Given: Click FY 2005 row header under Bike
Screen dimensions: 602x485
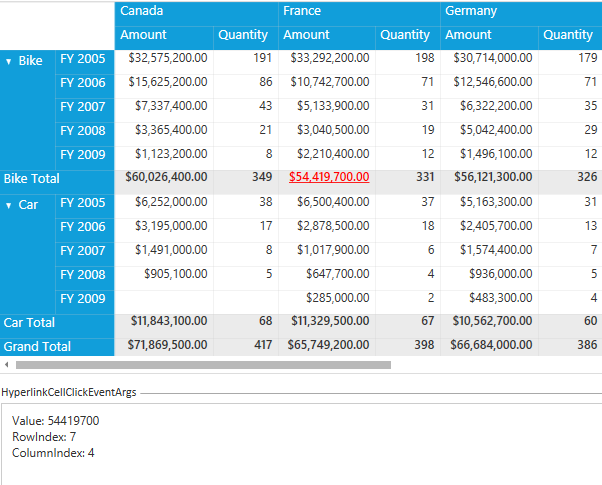Looking at the screenshot, I should coord(82,59).
